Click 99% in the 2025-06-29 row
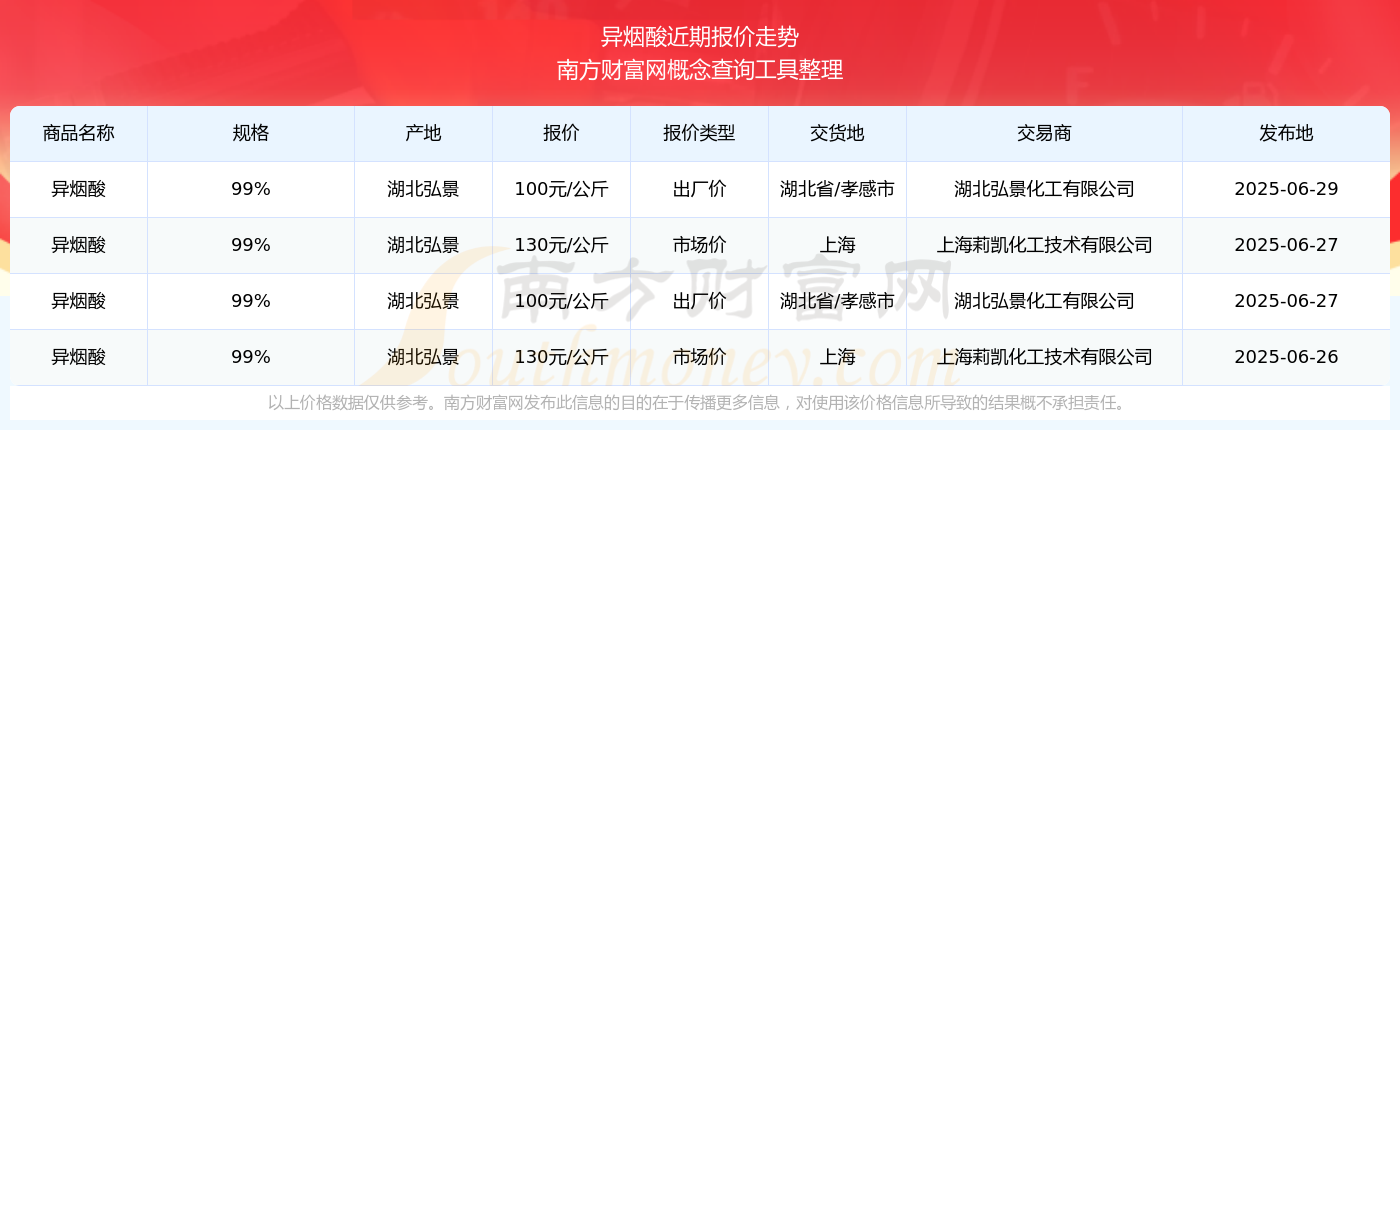1400x1205 pixels. [251, 190]
